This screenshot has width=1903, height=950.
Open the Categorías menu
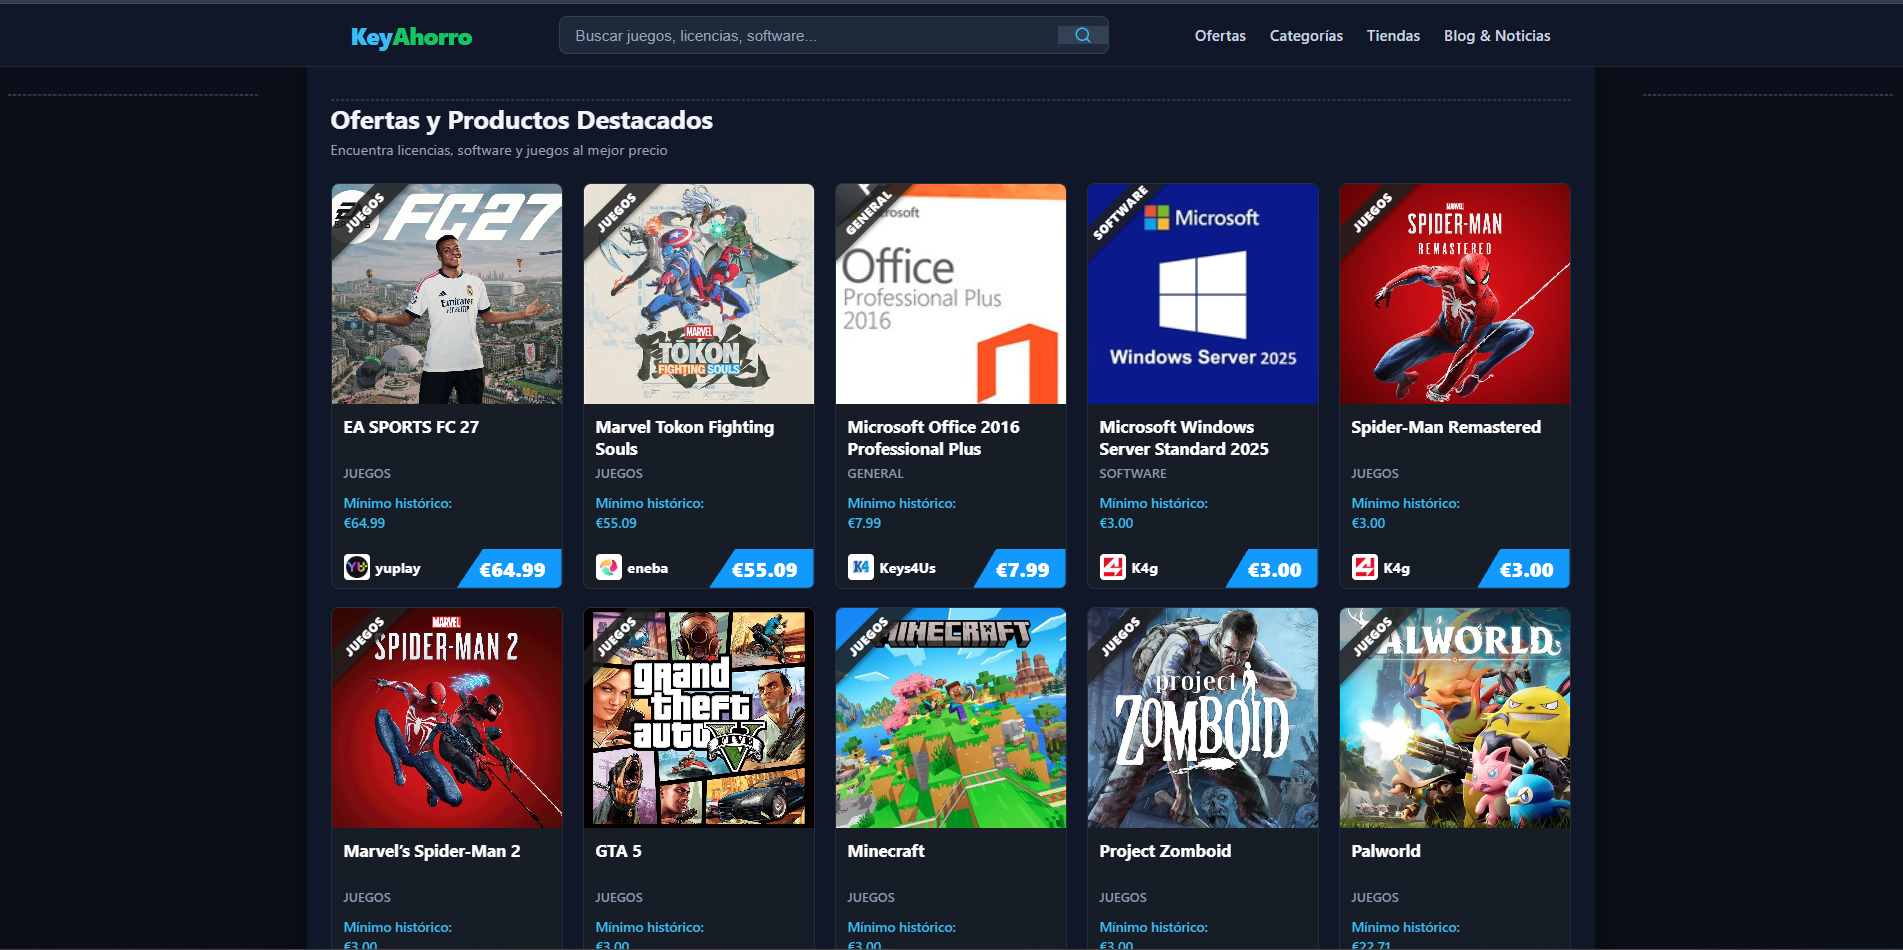pos(1306,36)
